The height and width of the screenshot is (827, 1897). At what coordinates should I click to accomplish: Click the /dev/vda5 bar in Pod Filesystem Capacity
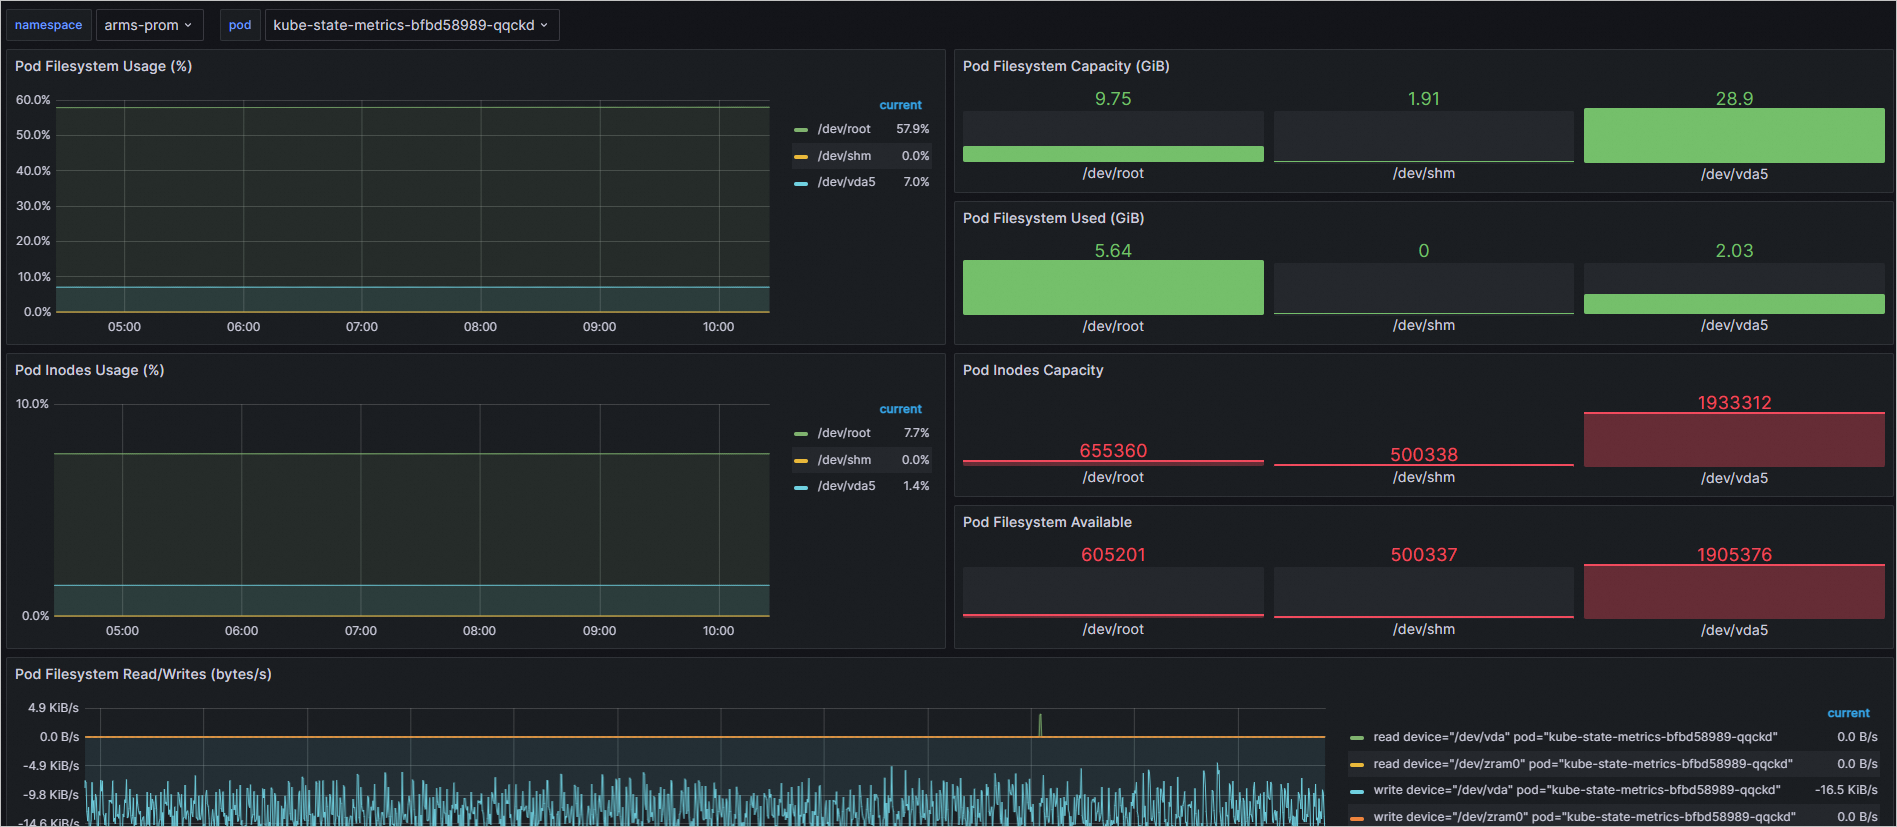pos(1733,136)
